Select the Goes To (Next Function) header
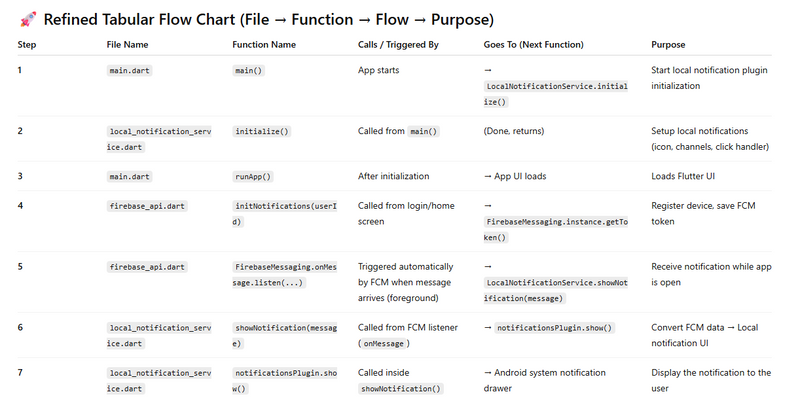The width and height of the screenshot is (800, 420). 533,45
